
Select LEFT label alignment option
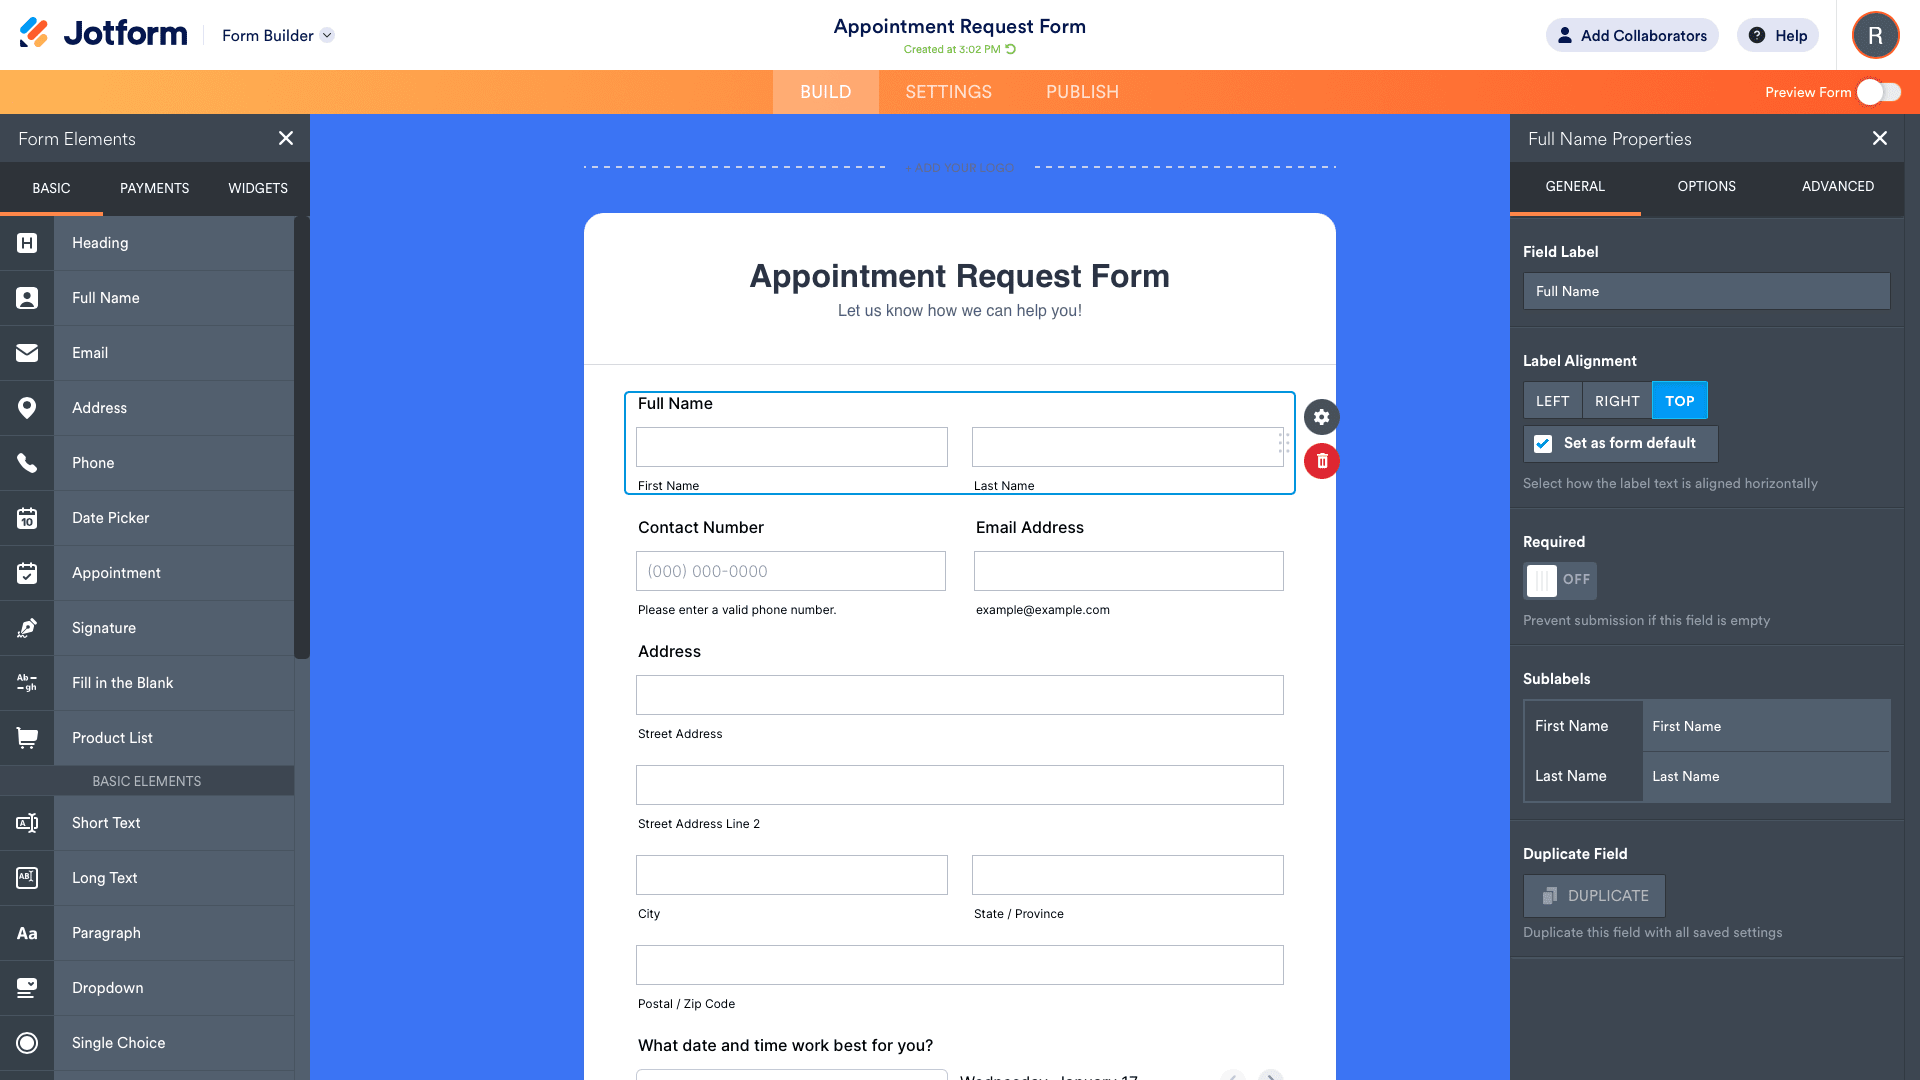[x=1553, y=401]
